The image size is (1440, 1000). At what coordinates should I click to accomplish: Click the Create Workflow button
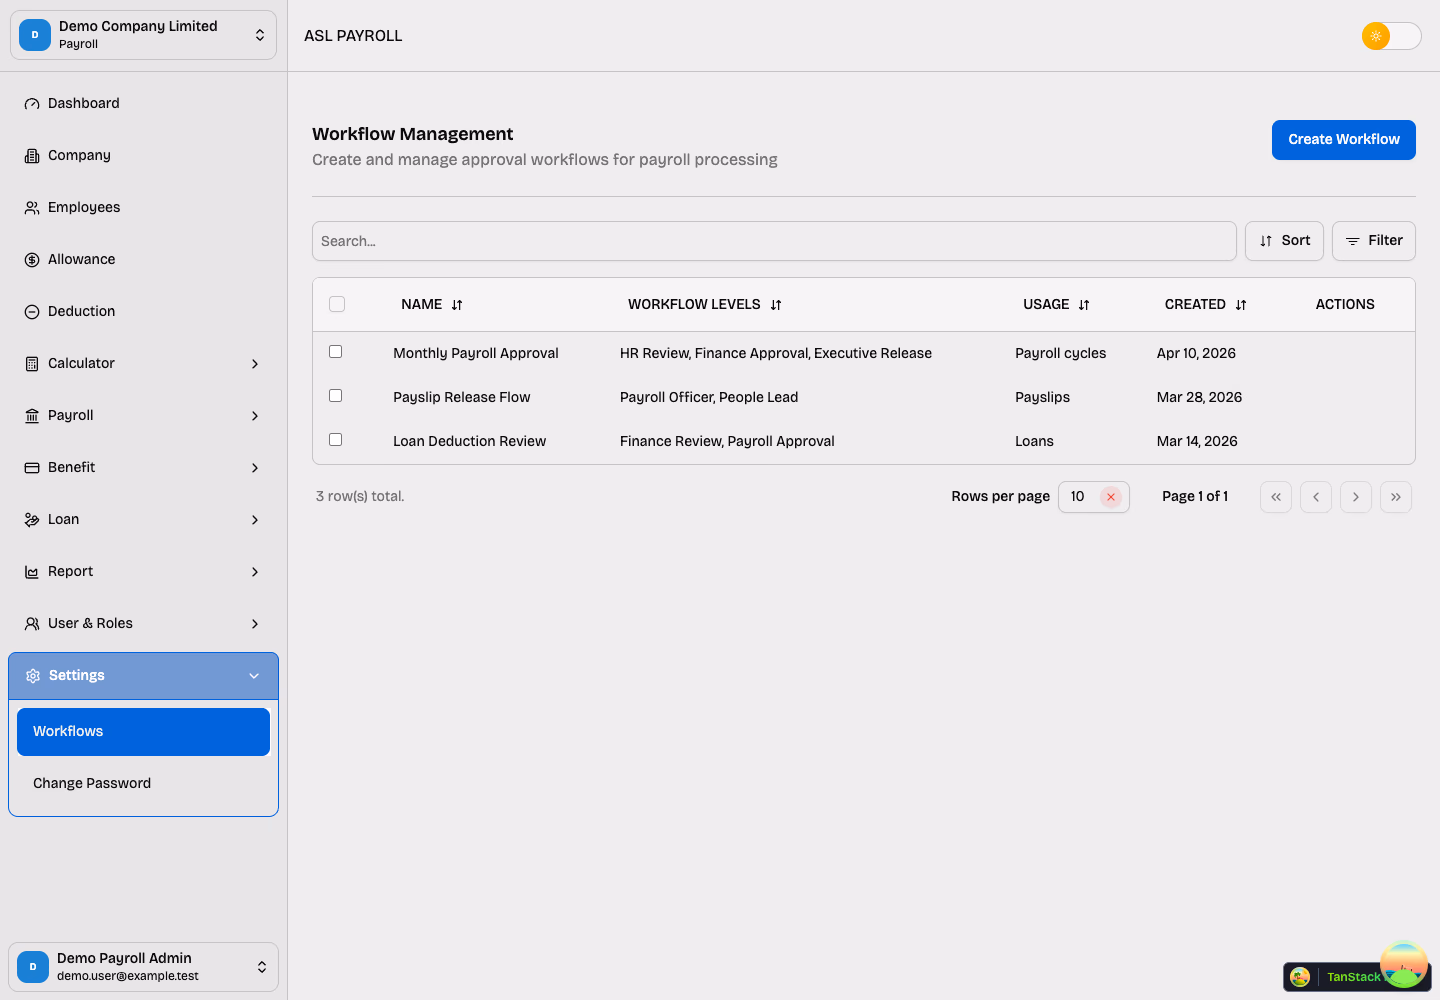[1343, 140]
